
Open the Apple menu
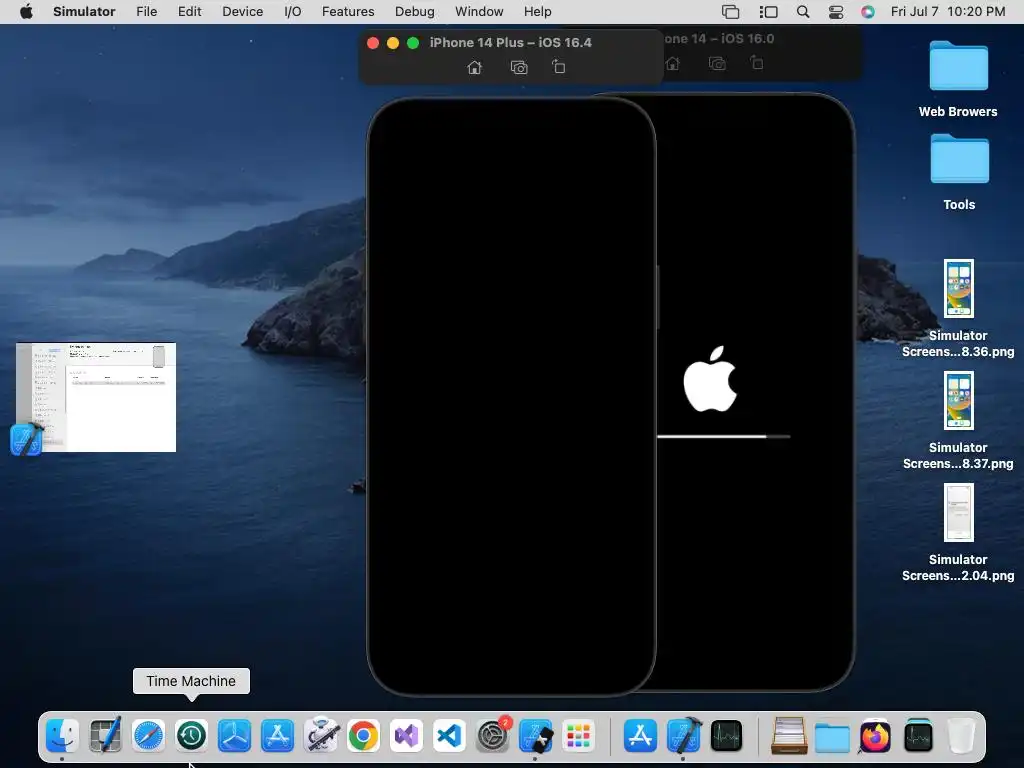tap(26, 12)
